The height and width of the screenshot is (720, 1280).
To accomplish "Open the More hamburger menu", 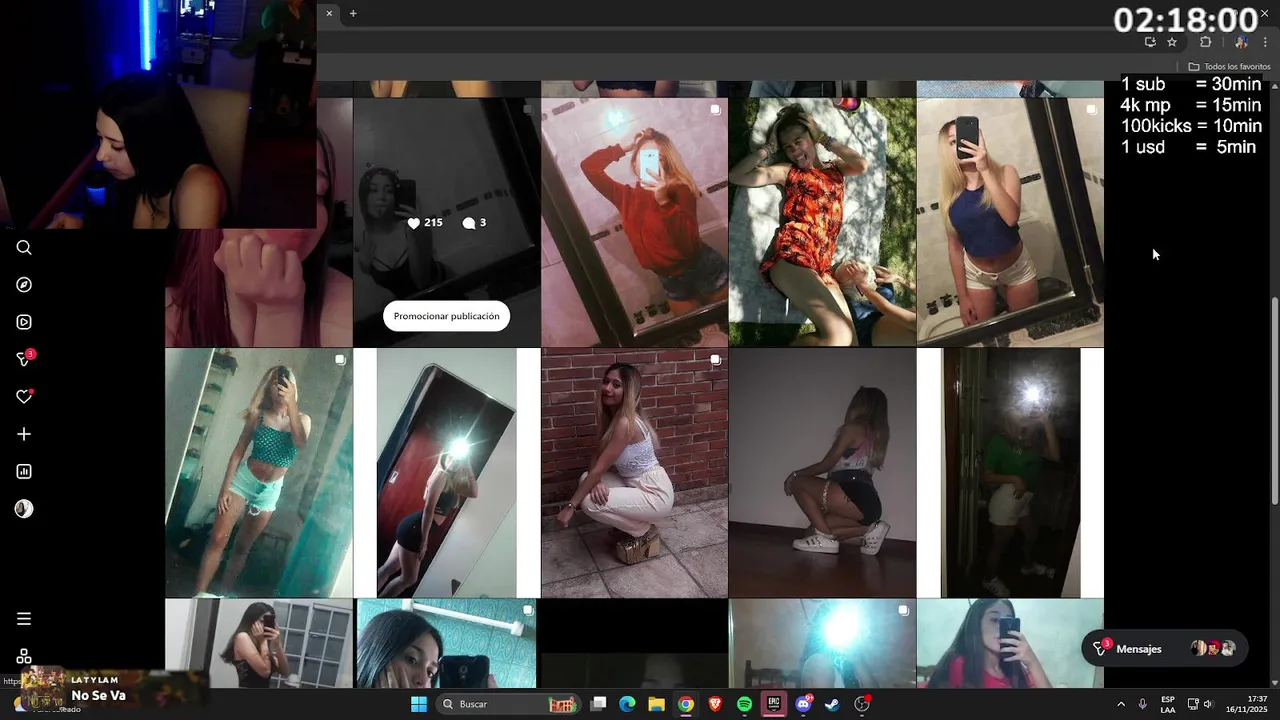I will pos(24,619).
